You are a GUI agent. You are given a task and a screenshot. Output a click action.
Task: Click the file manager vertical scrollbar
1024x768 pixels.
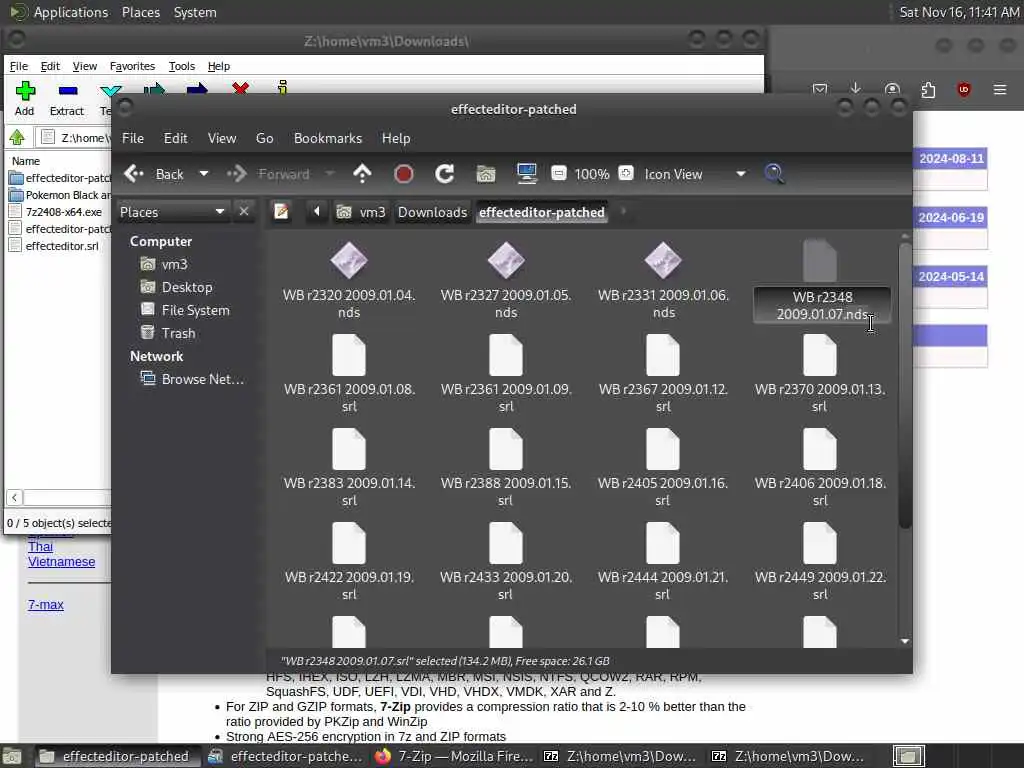(904, 385)
